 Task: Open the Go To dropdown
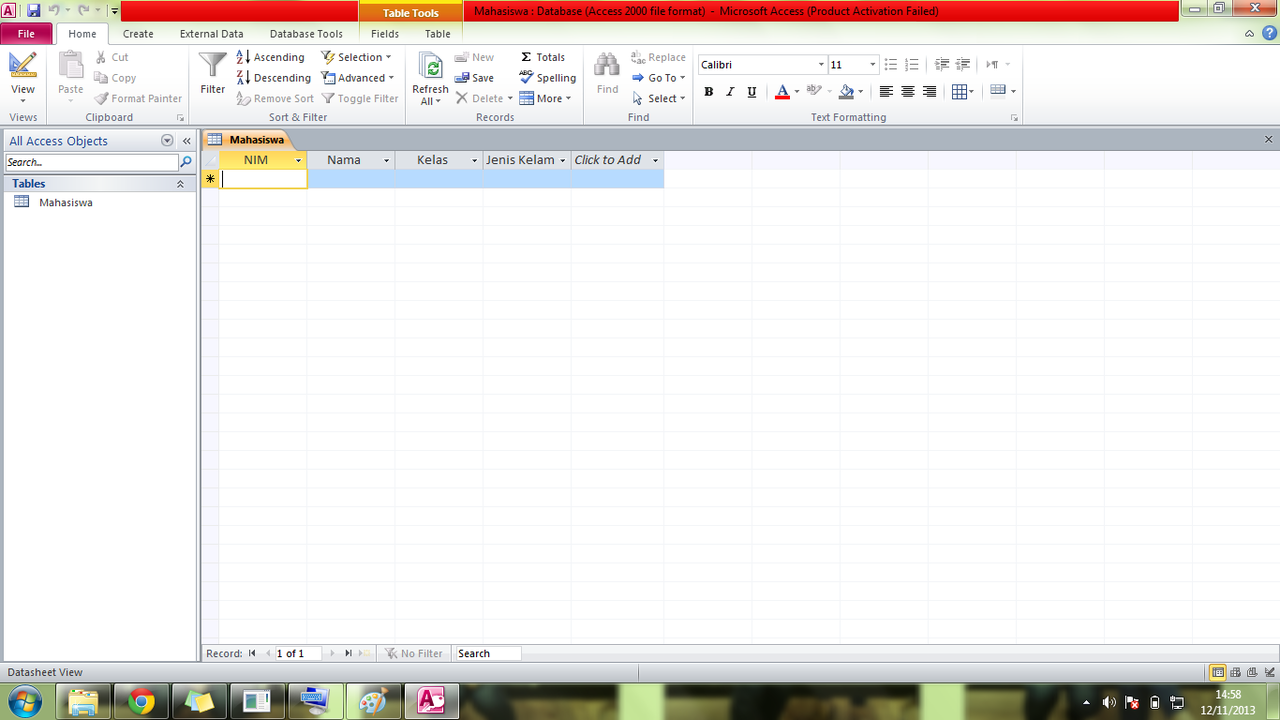(x=659, y=78)
